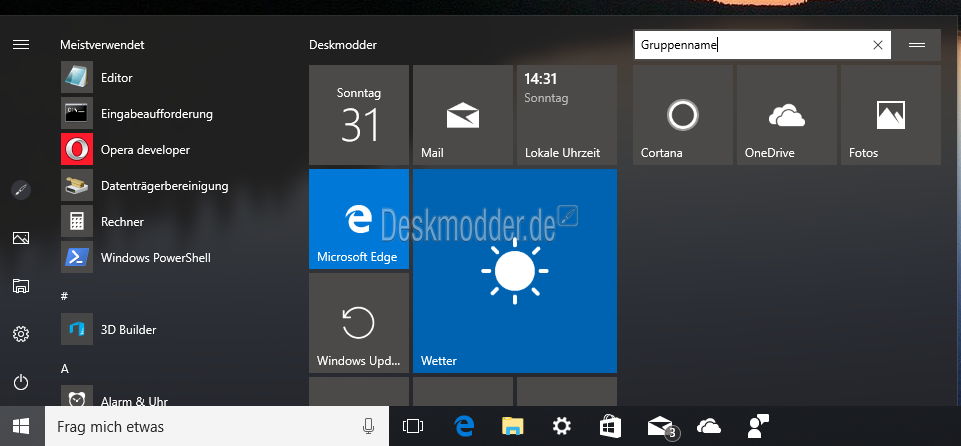Click the '#' letter section header
Viewport: 961px width, 446px height.
coord(64,295)
